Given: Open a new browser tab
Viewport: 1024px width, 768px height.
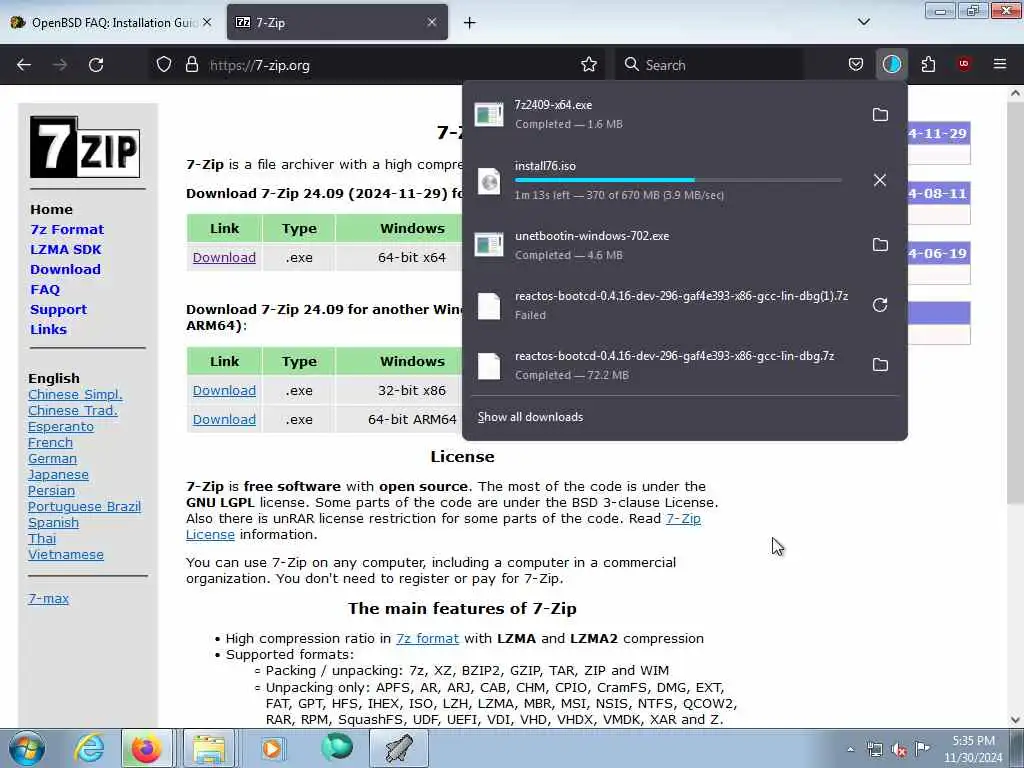Looking at the screenshot, I should click(470, 22).
